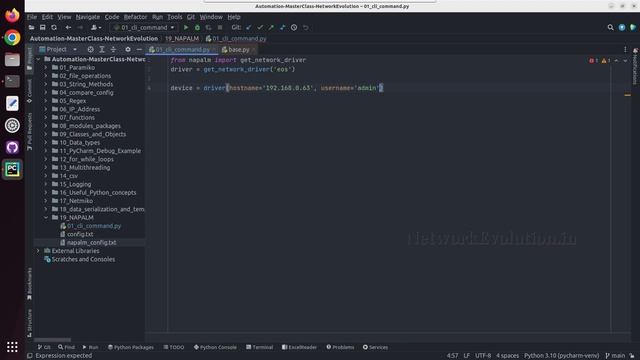Select the 01_cli_command.py editor tab
Viewport: 640px width, 360px height.
point(182,49)
